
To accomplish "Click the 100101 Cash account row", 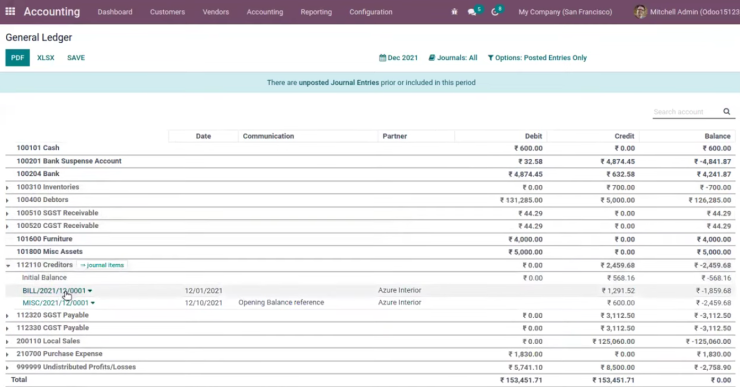I will [370, 148].
